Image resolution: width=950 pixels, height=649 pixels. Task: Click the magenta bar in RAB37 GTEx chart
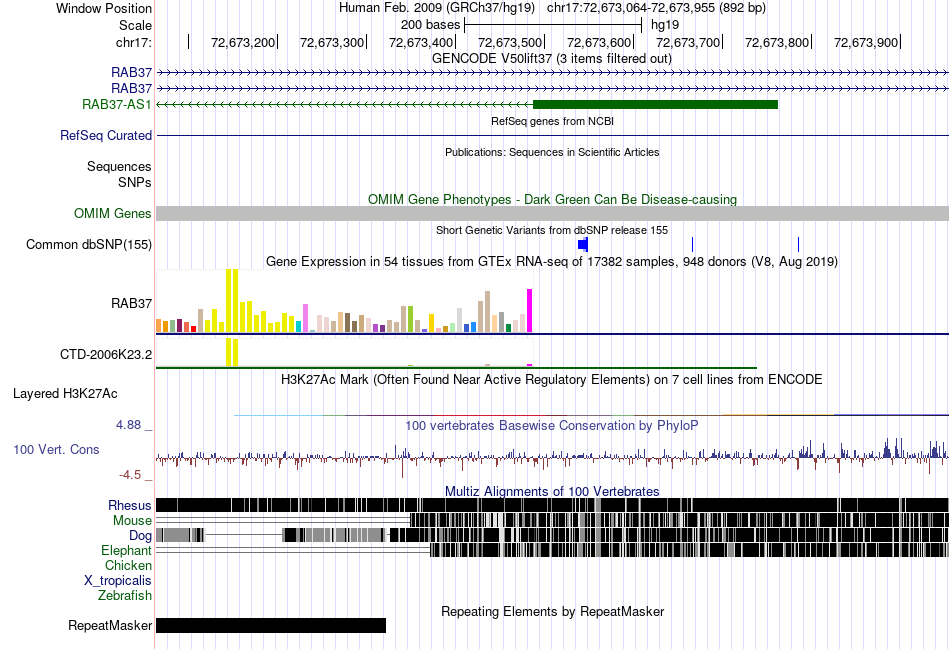[x=530, y=310]
